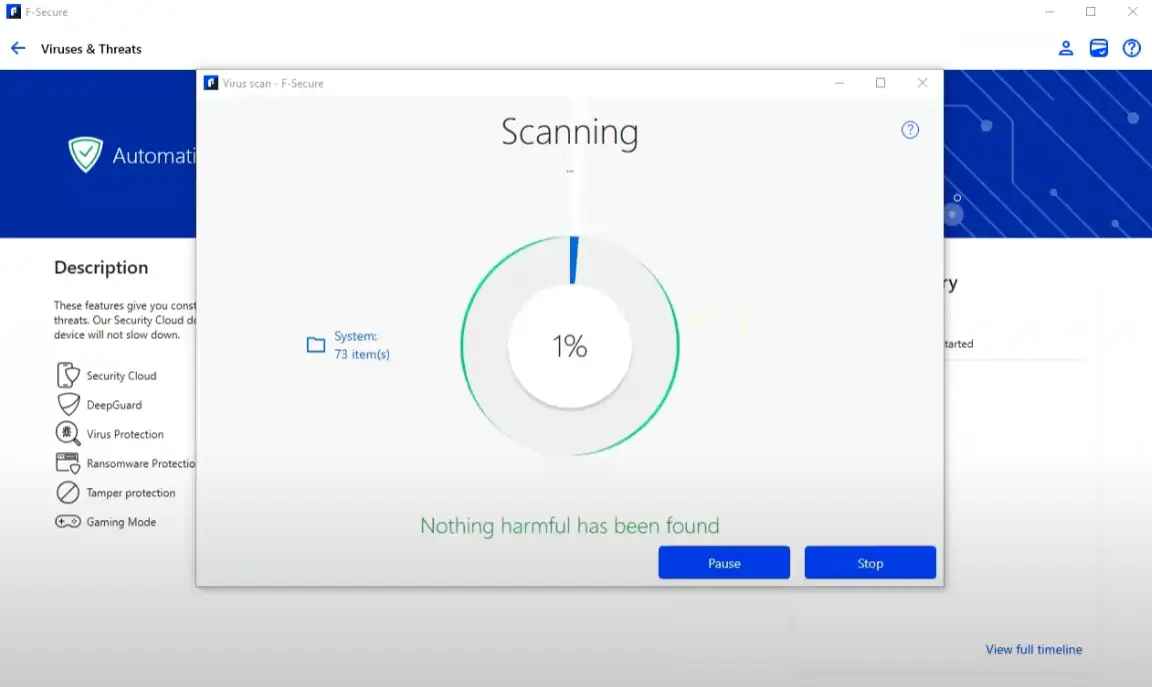Click the Tamper protection icon
This screenshot has height=687, width=1152.
(x=68, y=493)
